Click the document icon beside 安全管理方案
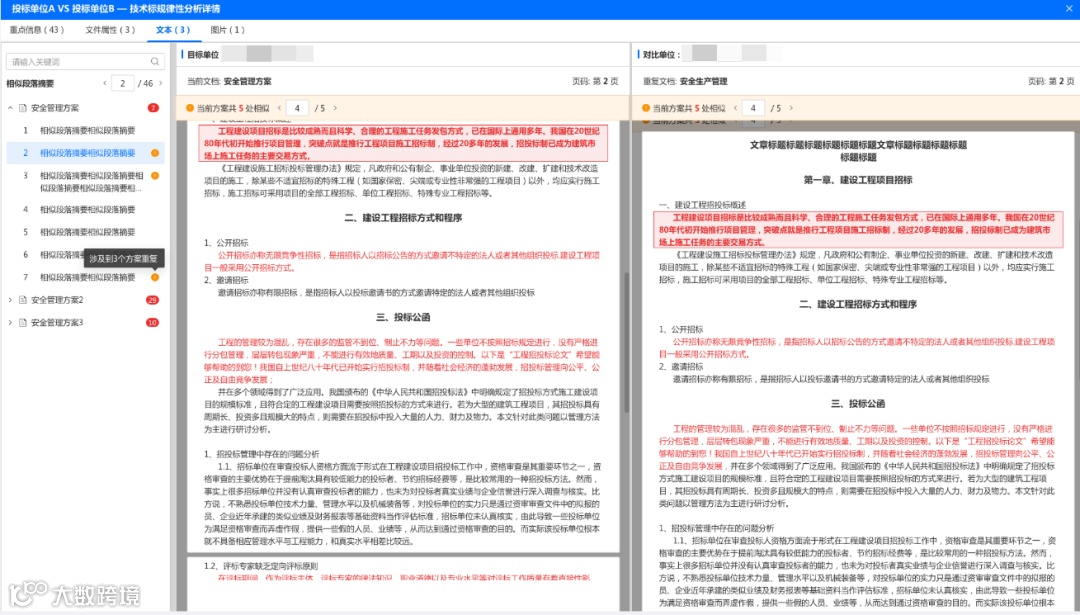This screenshot has height=615, width=1080. click(23, 108)
